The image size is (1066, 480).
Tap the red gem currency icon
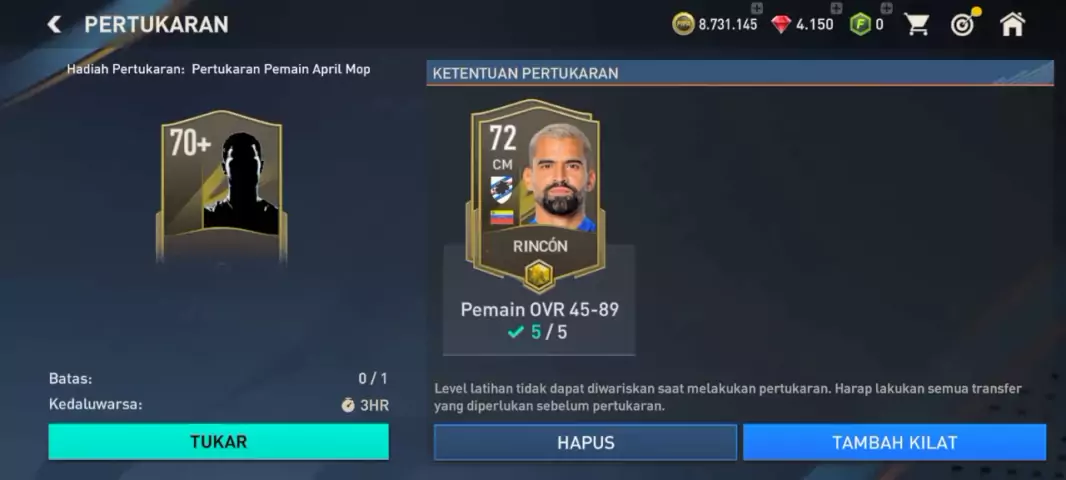[x=781, y=24]
